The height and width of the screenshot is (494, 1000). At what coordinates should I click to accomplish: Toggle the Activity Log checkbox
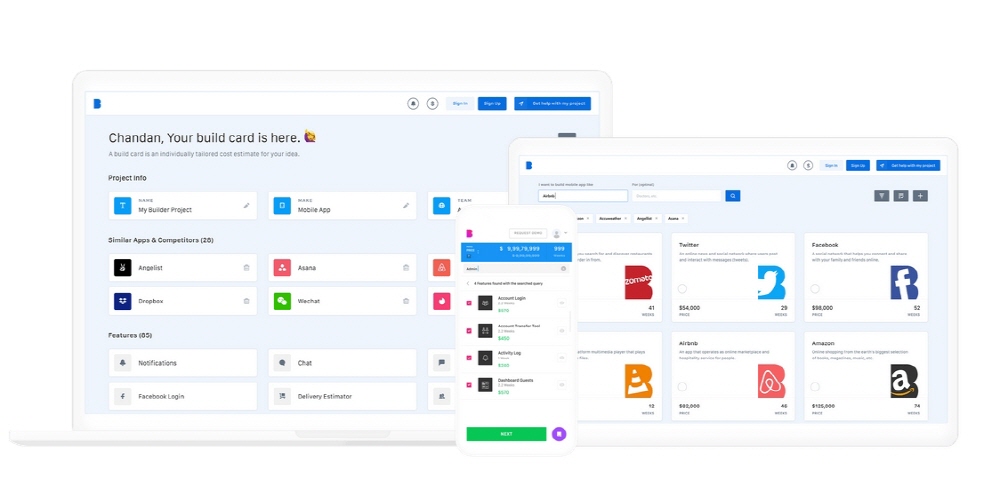[469, 358]
